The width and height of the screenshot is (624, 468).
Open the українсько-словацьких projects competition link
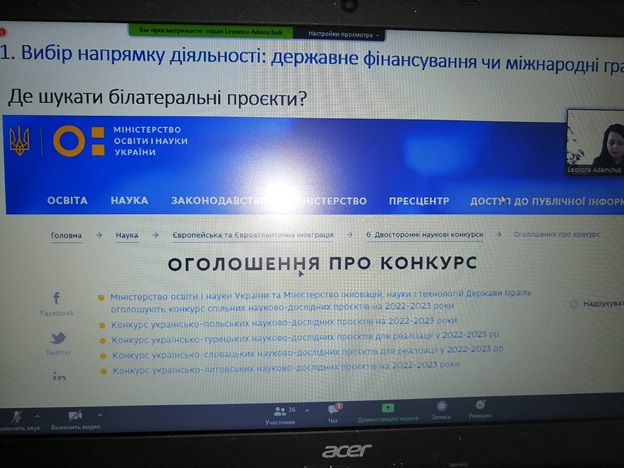tap(308, 352)
